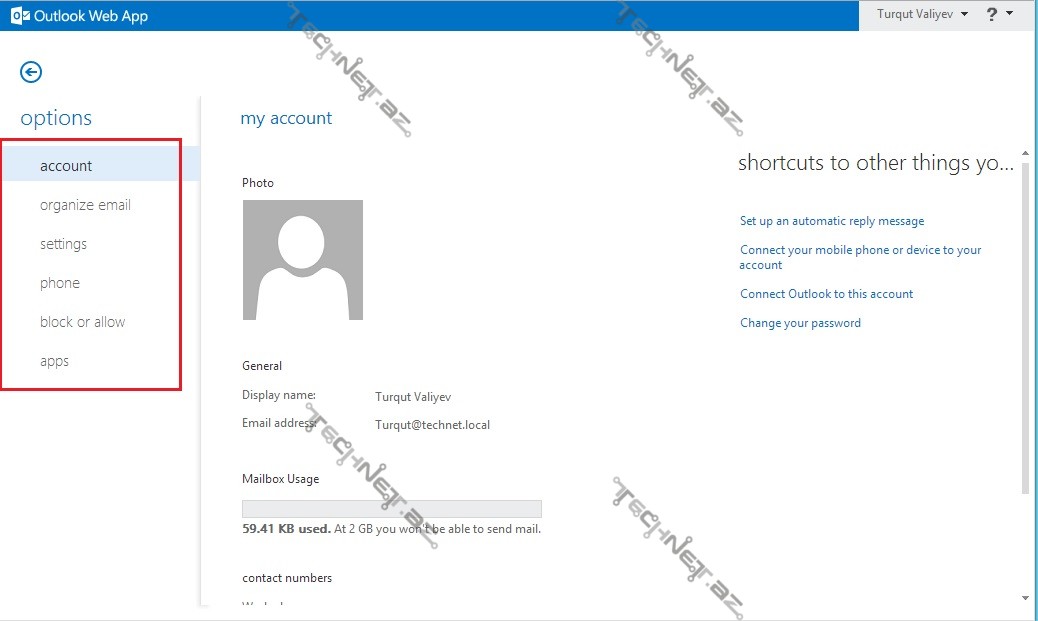
Task: Click the Mailbox Usage progress bar
Action: (391, 509)
